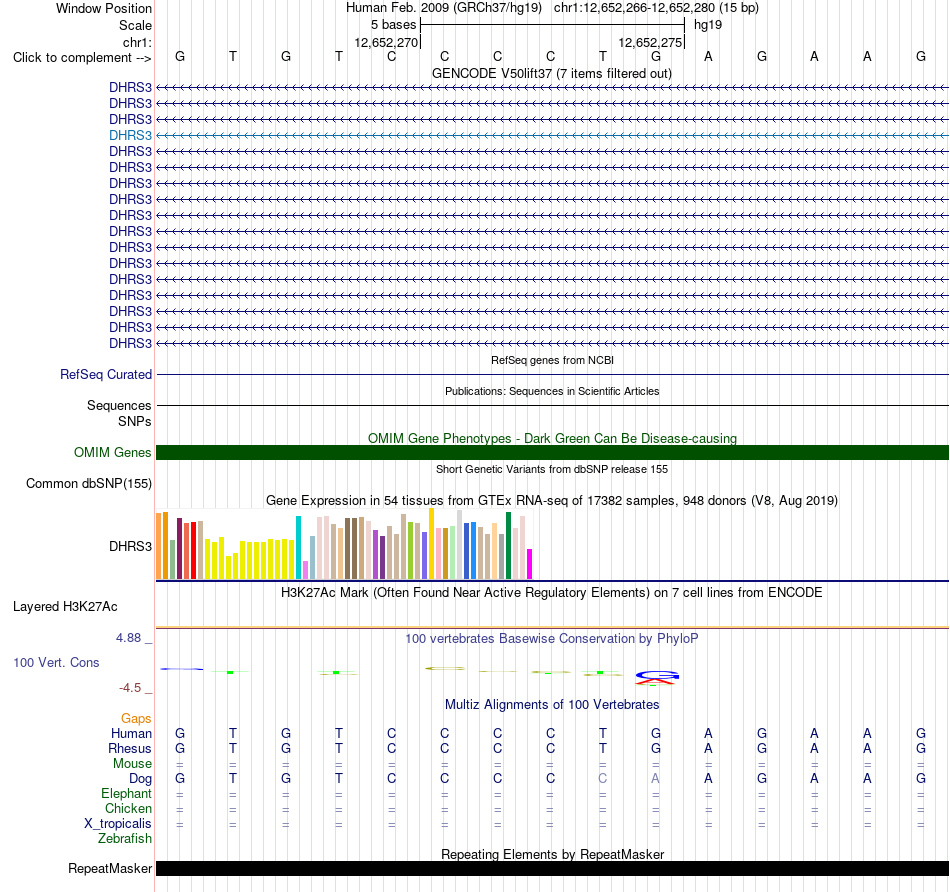Image resolution: width=950 pixels, height=892 pixels.
Task: Click the '5 bases' scale bar text
Action: [394, 25]
